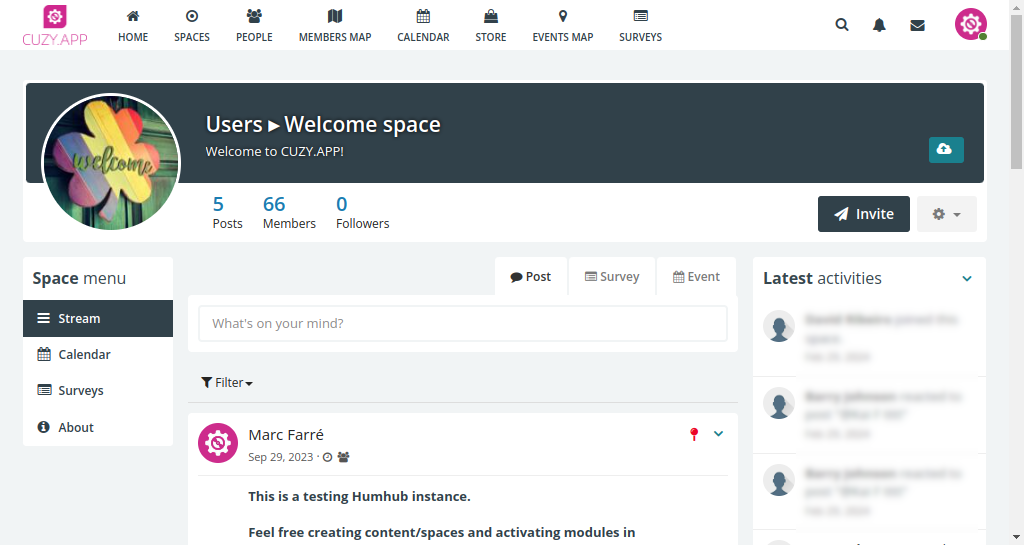
Task: Click the CUZY.APP logo
Action: pyautogui.click(x=55, y=25)
